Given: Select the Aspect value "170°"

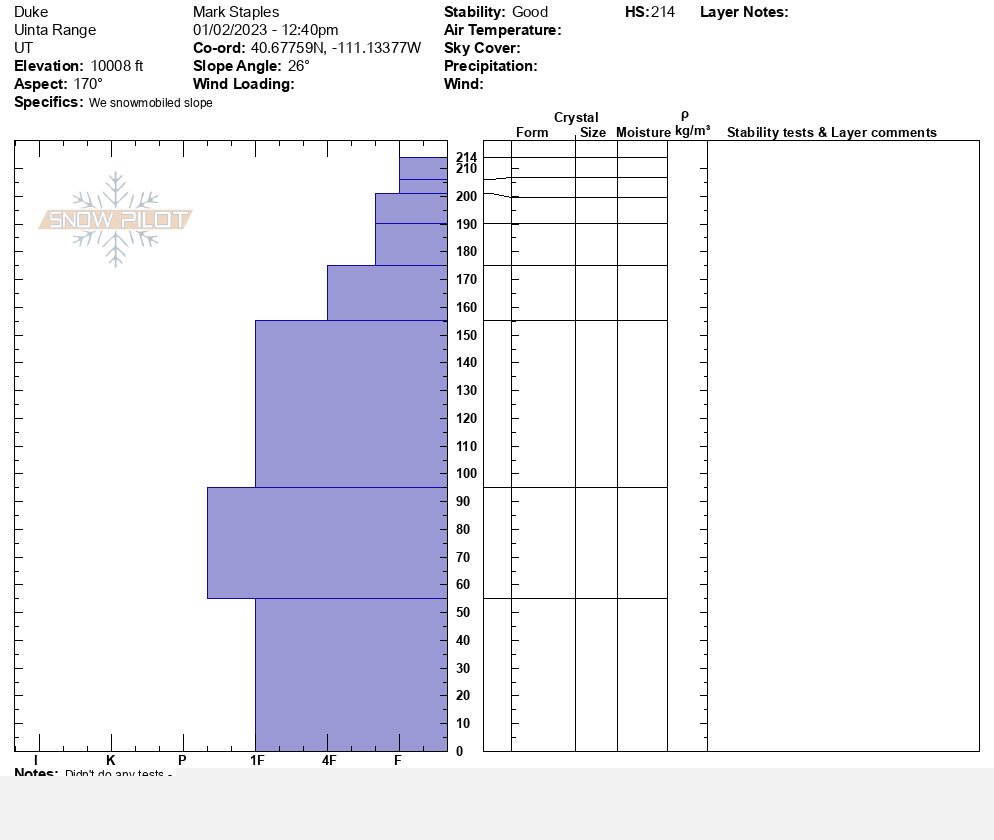Looking at the screenshot, I should tap(88, 84).
